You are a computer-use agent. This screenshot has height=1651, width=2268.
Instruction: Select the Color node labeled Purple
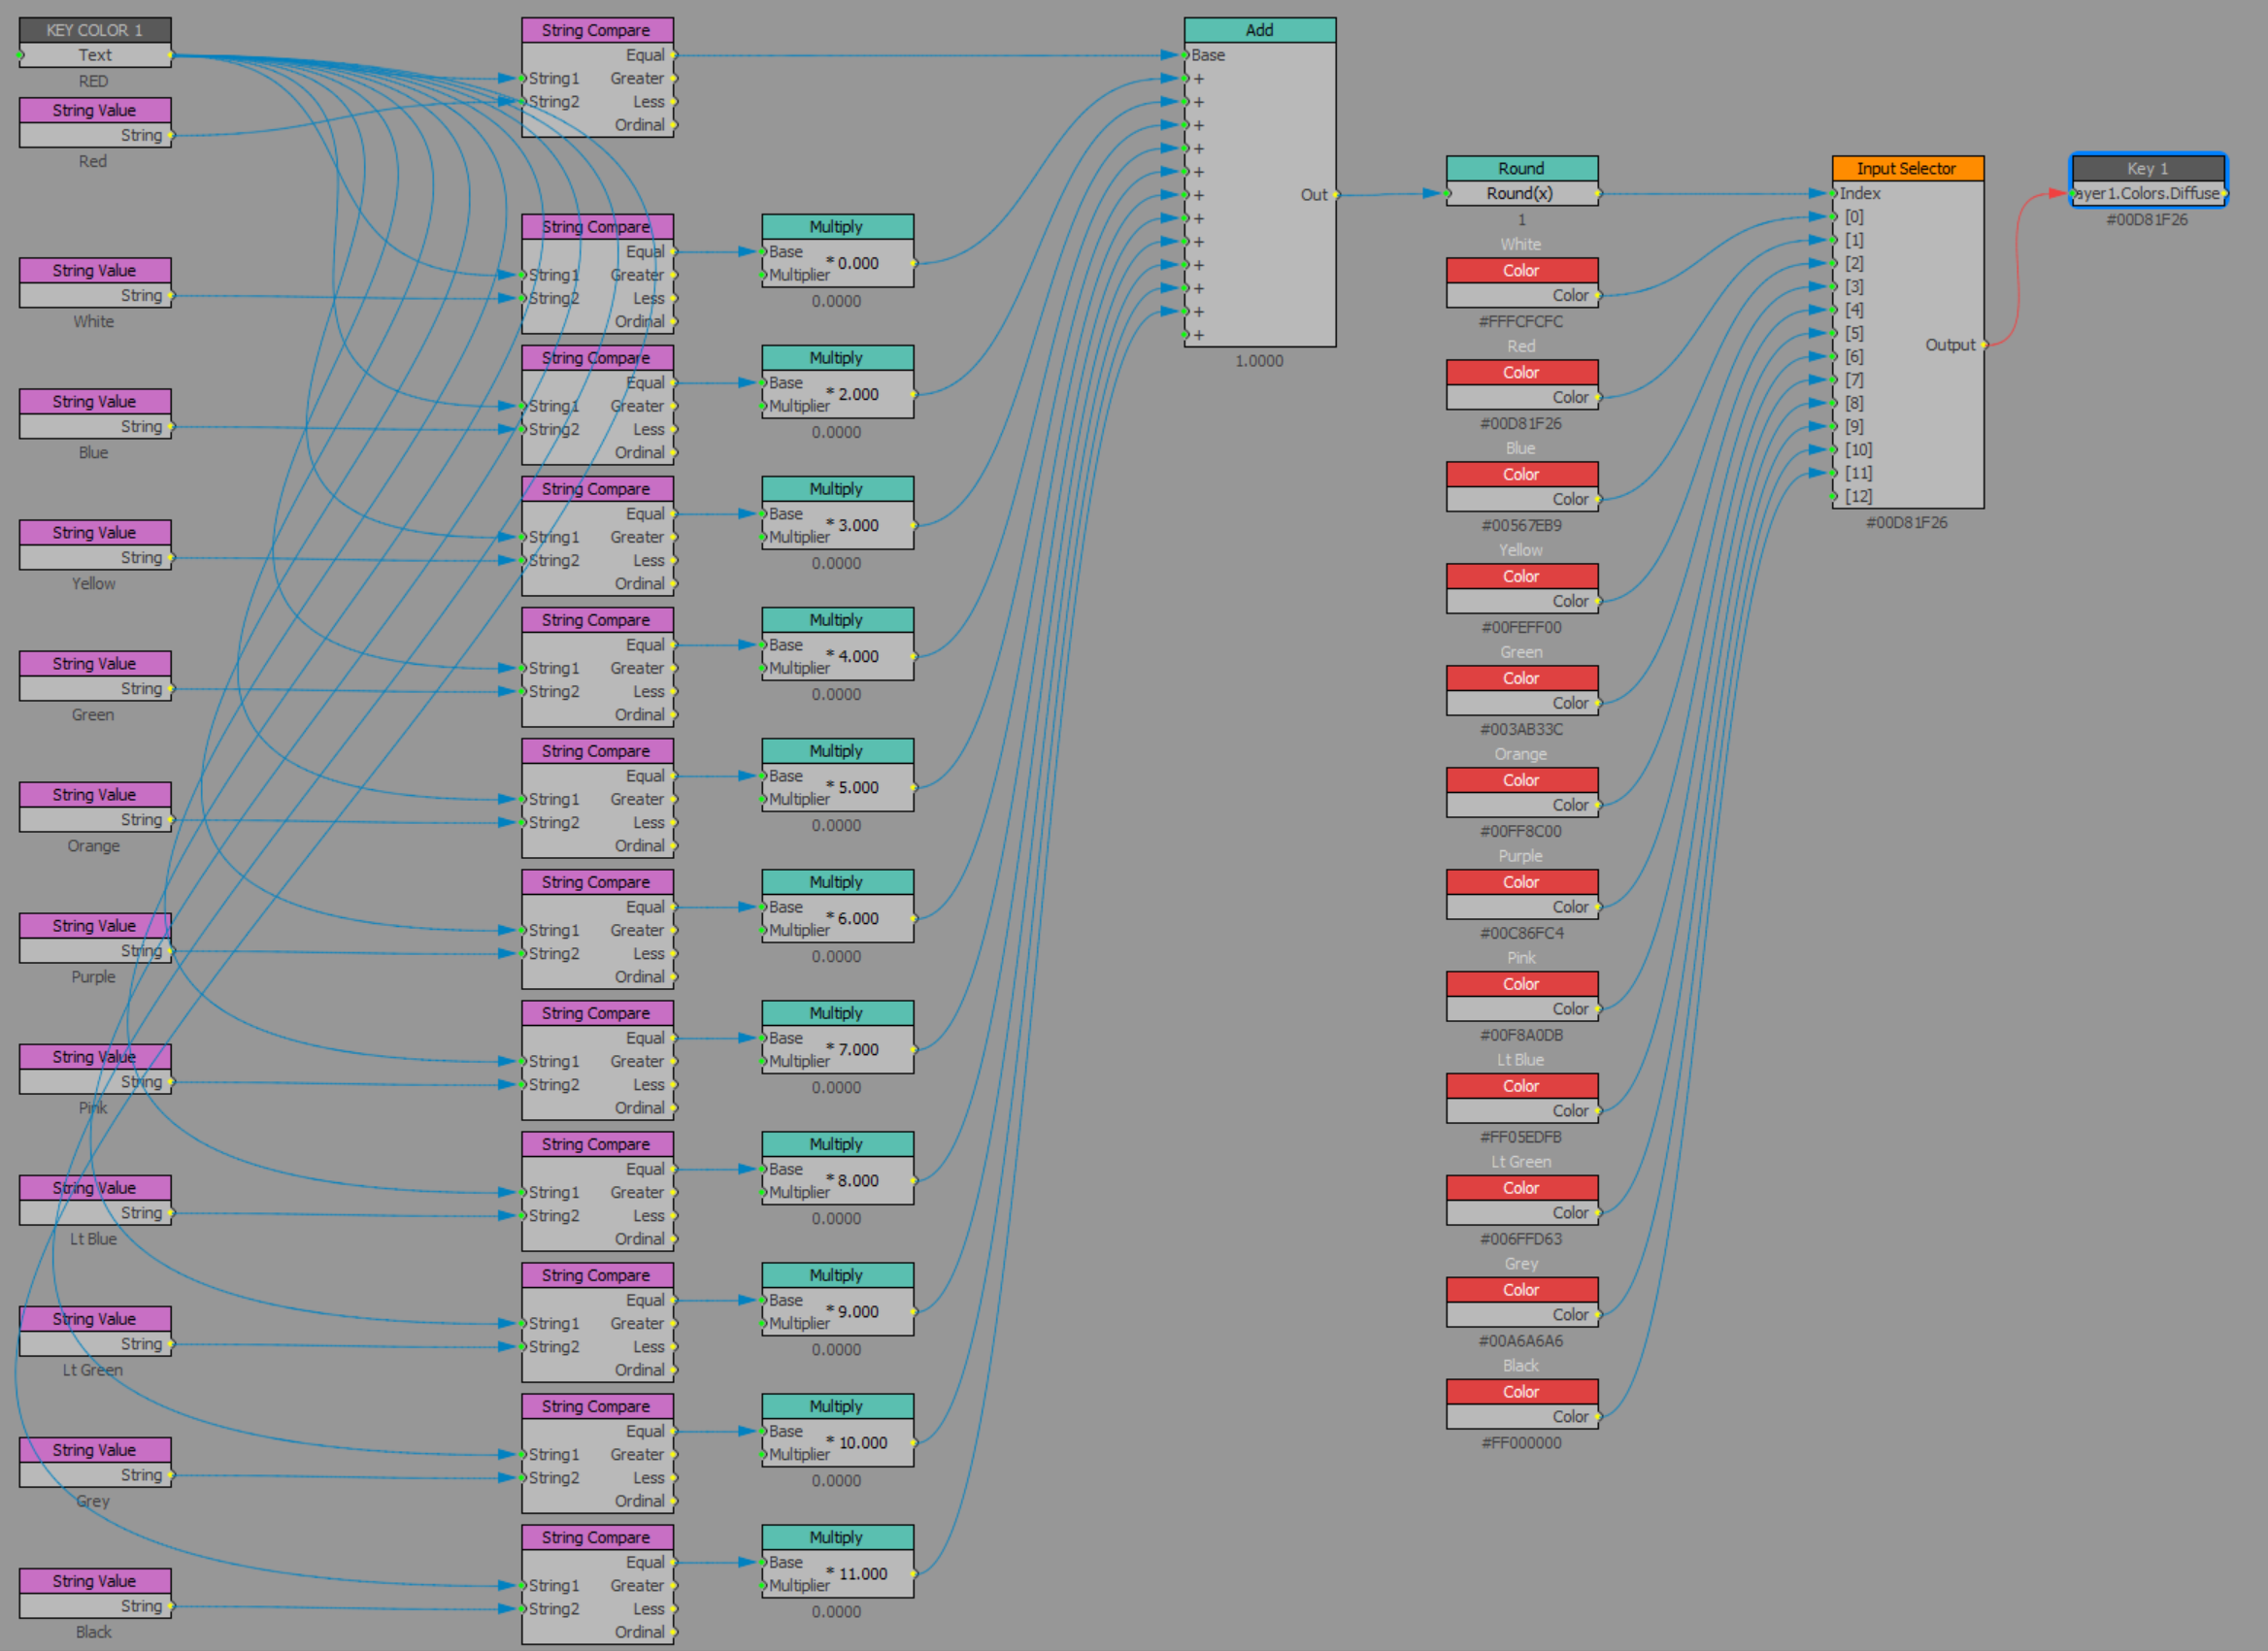(1521, 882)
